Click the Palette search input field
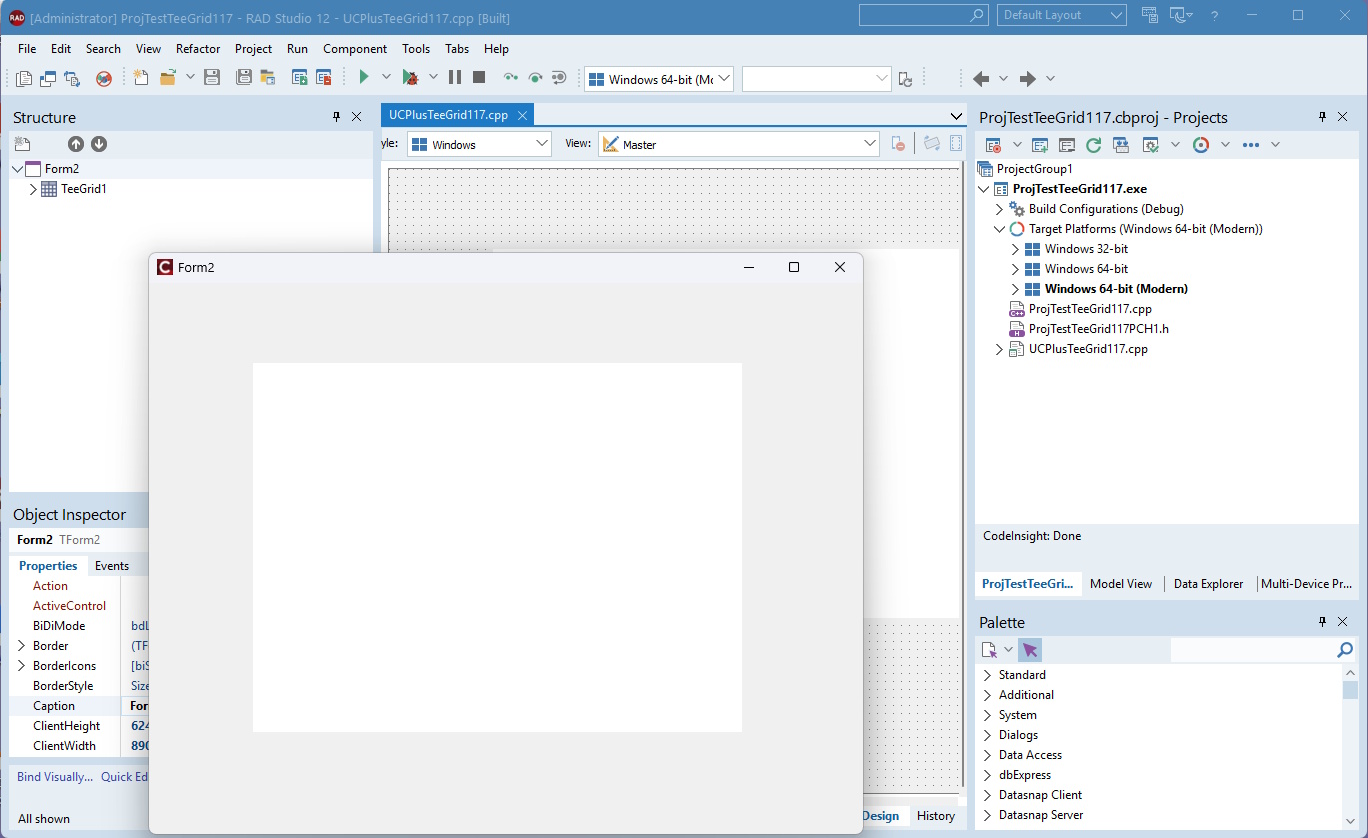This screenshot has height=838, width=1368. pyautogui.click(x=1253, y=650)
